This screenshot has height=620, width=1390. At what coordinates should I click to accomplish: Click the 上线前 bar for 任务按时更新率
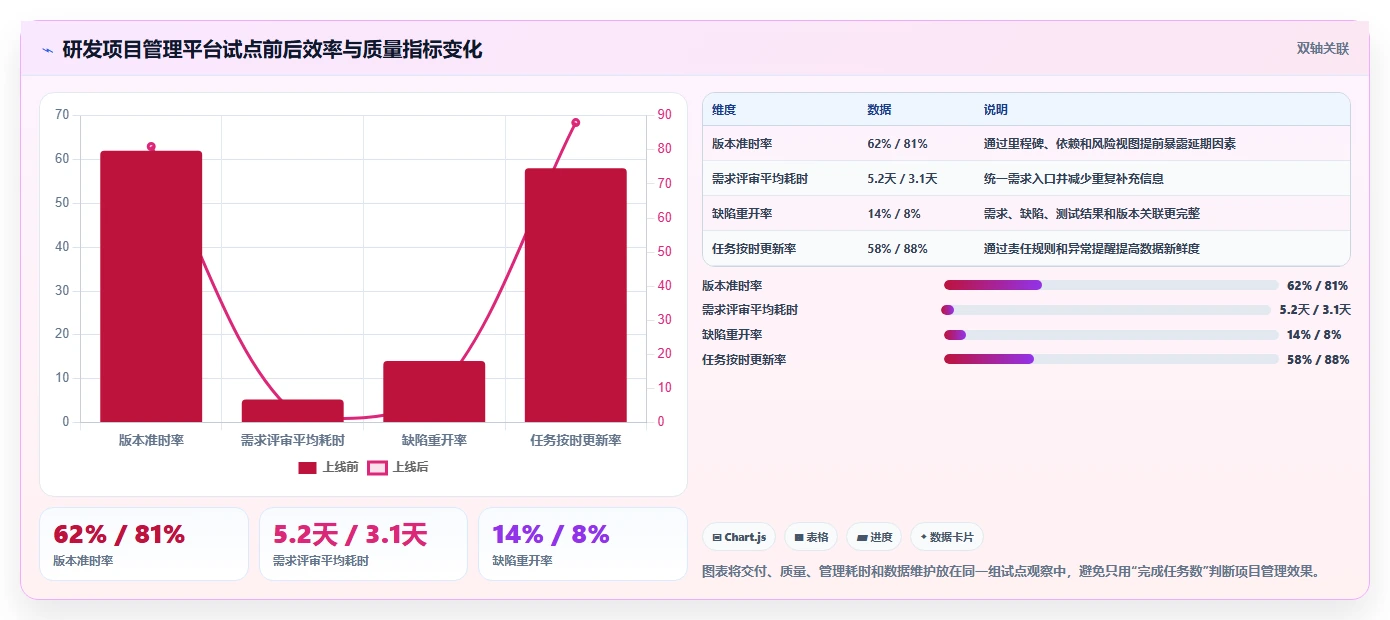(x=576, y=295)
